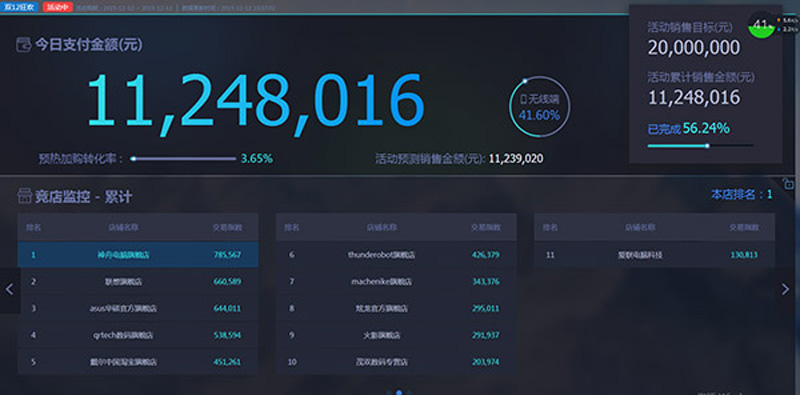The height and width of the screenshot is (395, 800).
Task: Click the 今日支付金额(元) heading
Action: point(88,45)
